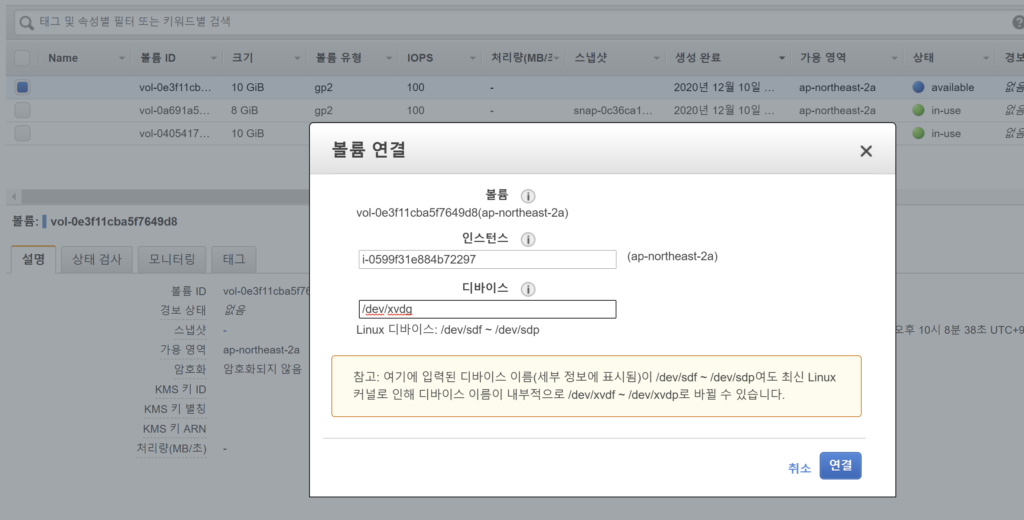This screenshot has height=520, width=1024.
Task: Click the green in-use status of vol-0a691a5
Action: click(x=919, y=110)
